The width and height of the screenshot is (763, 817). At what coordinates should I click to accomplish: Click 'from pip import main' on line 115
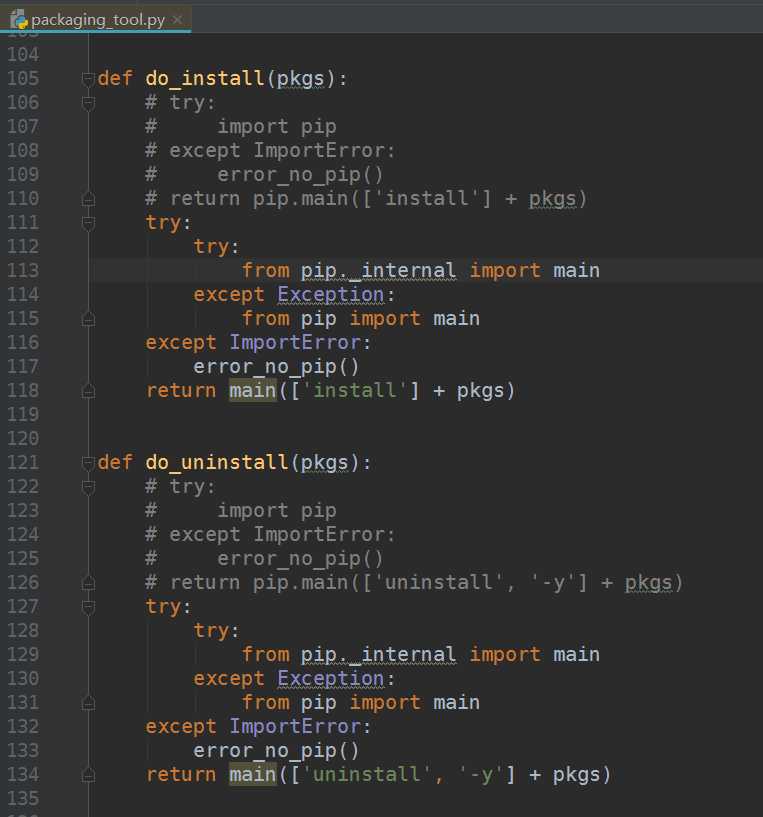(x=361, y=318)
